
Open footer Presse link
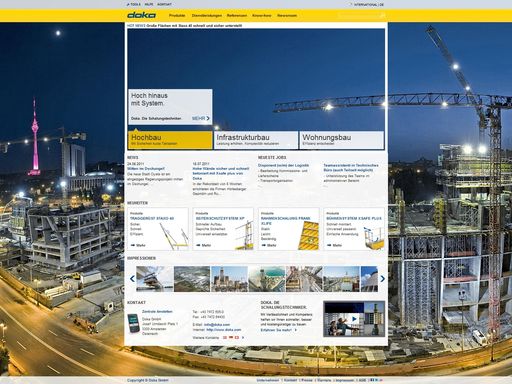click(x=307, y=380)
